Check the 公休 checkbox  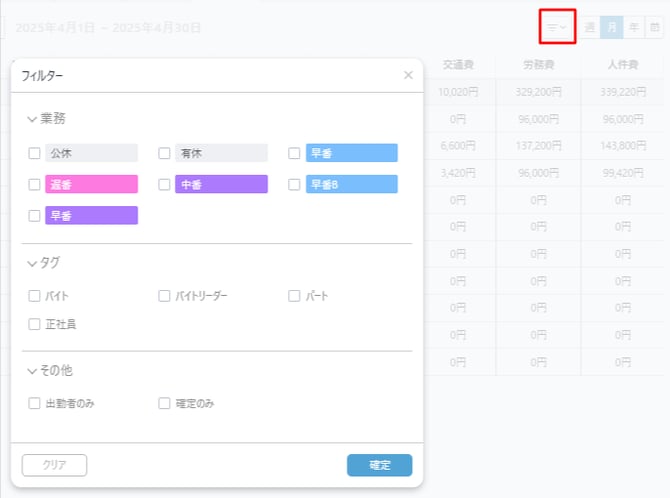(35, 154)
